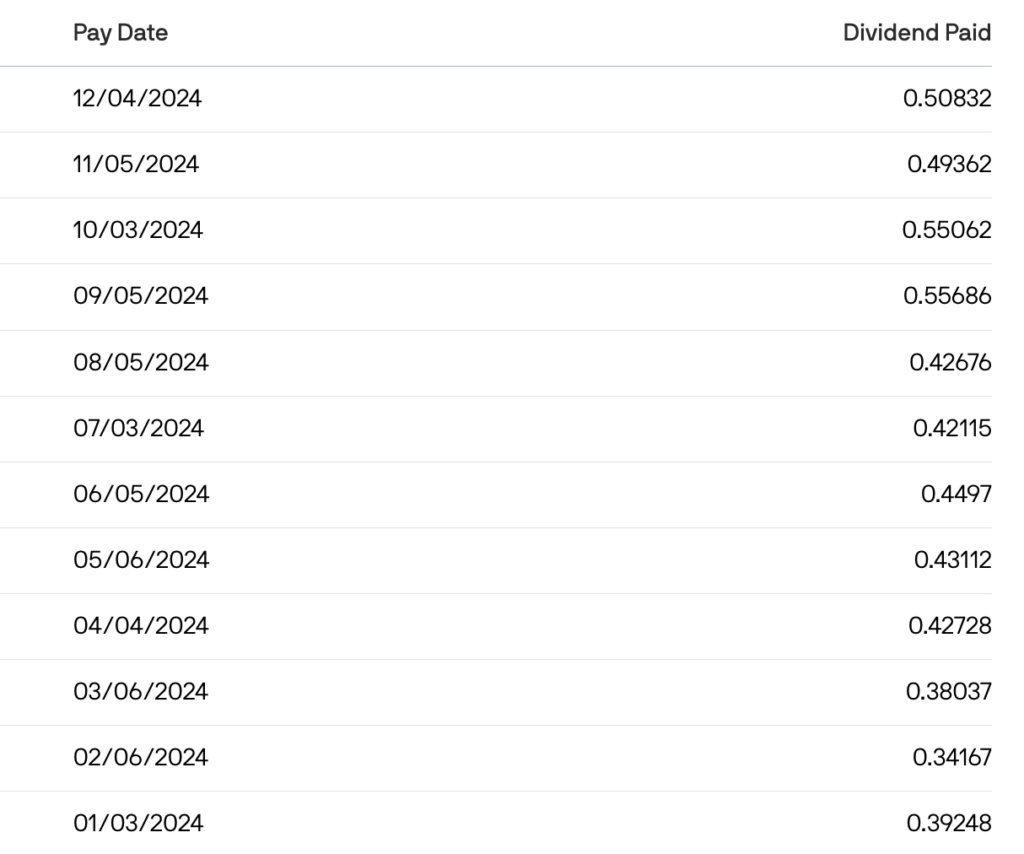Click the 0.39248 dividend value
The height and width of the screenshot is (854, 1024).
tap(949, 825)
